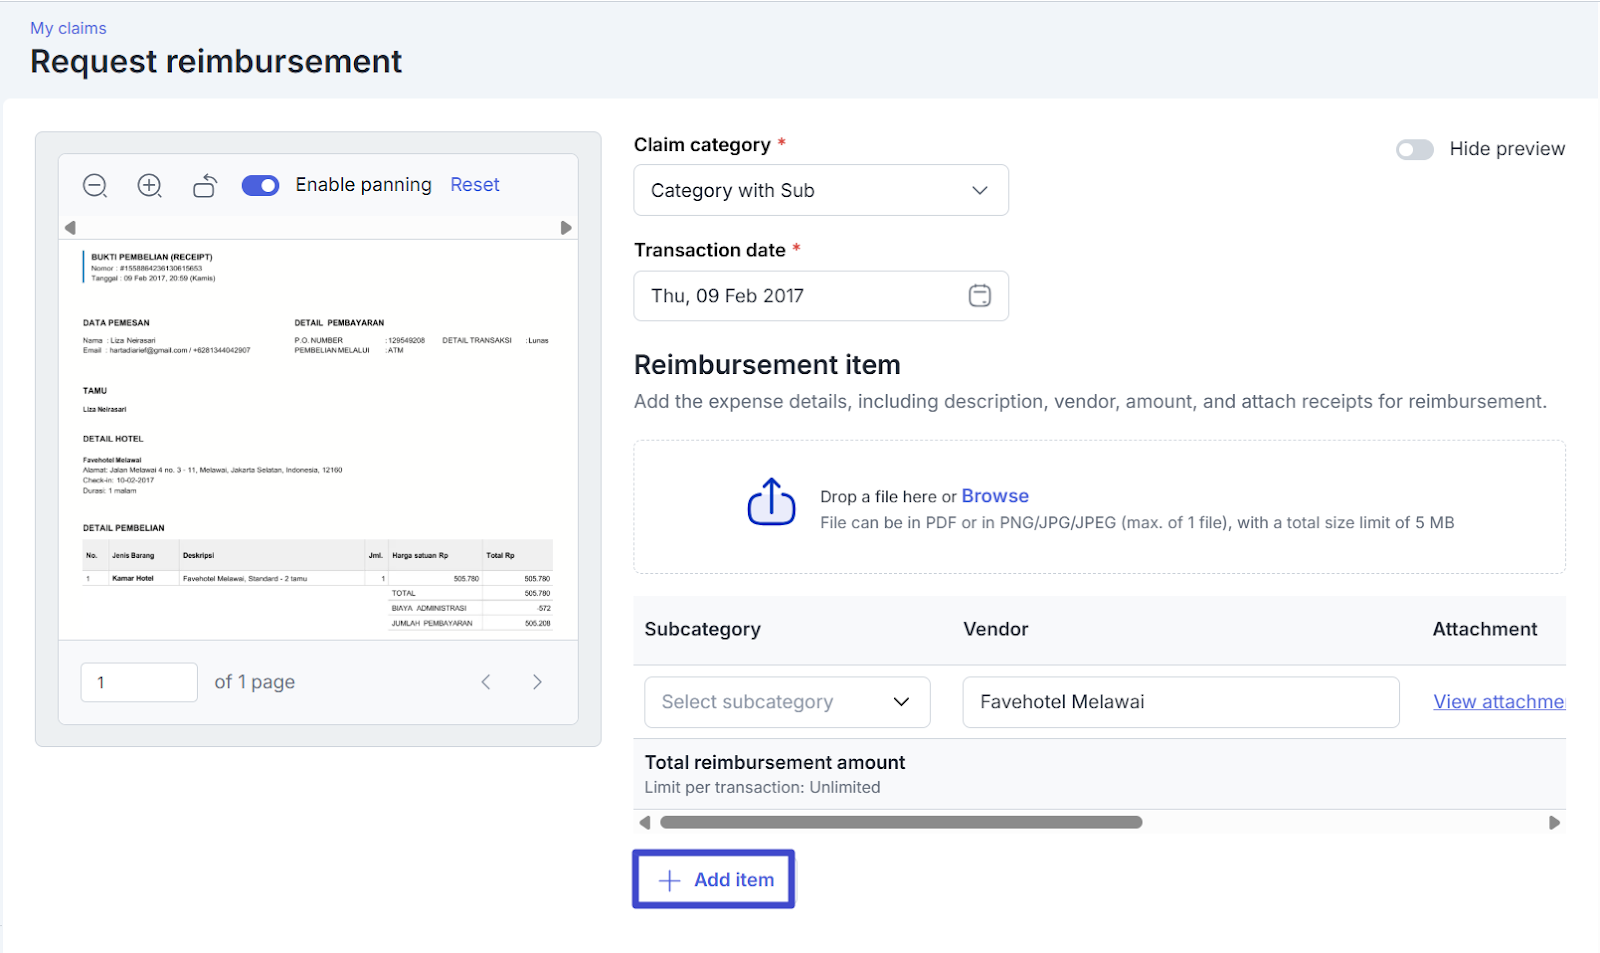Reset the preview zoom and position
Image resolution: width=1600 pixels, height=953 pixels.
474,185
